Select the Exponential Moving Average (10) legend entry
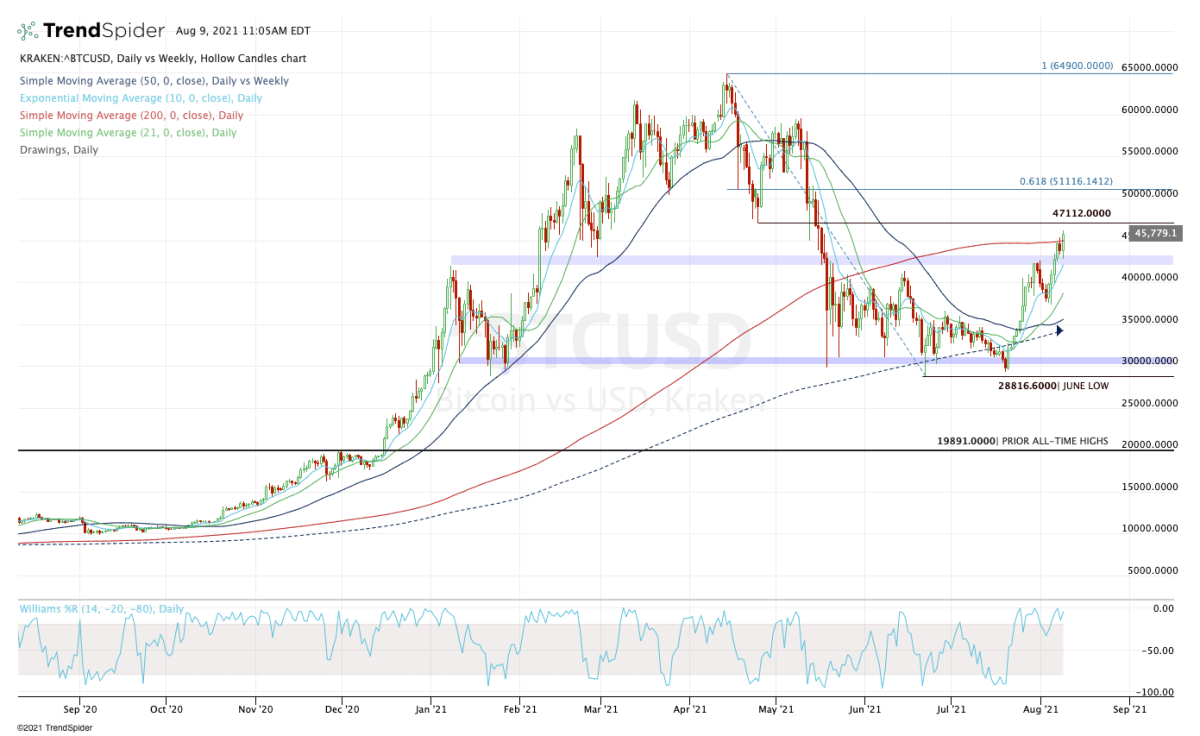The width and height of the screenshot is (1200, 736). (x=140, y=98)
